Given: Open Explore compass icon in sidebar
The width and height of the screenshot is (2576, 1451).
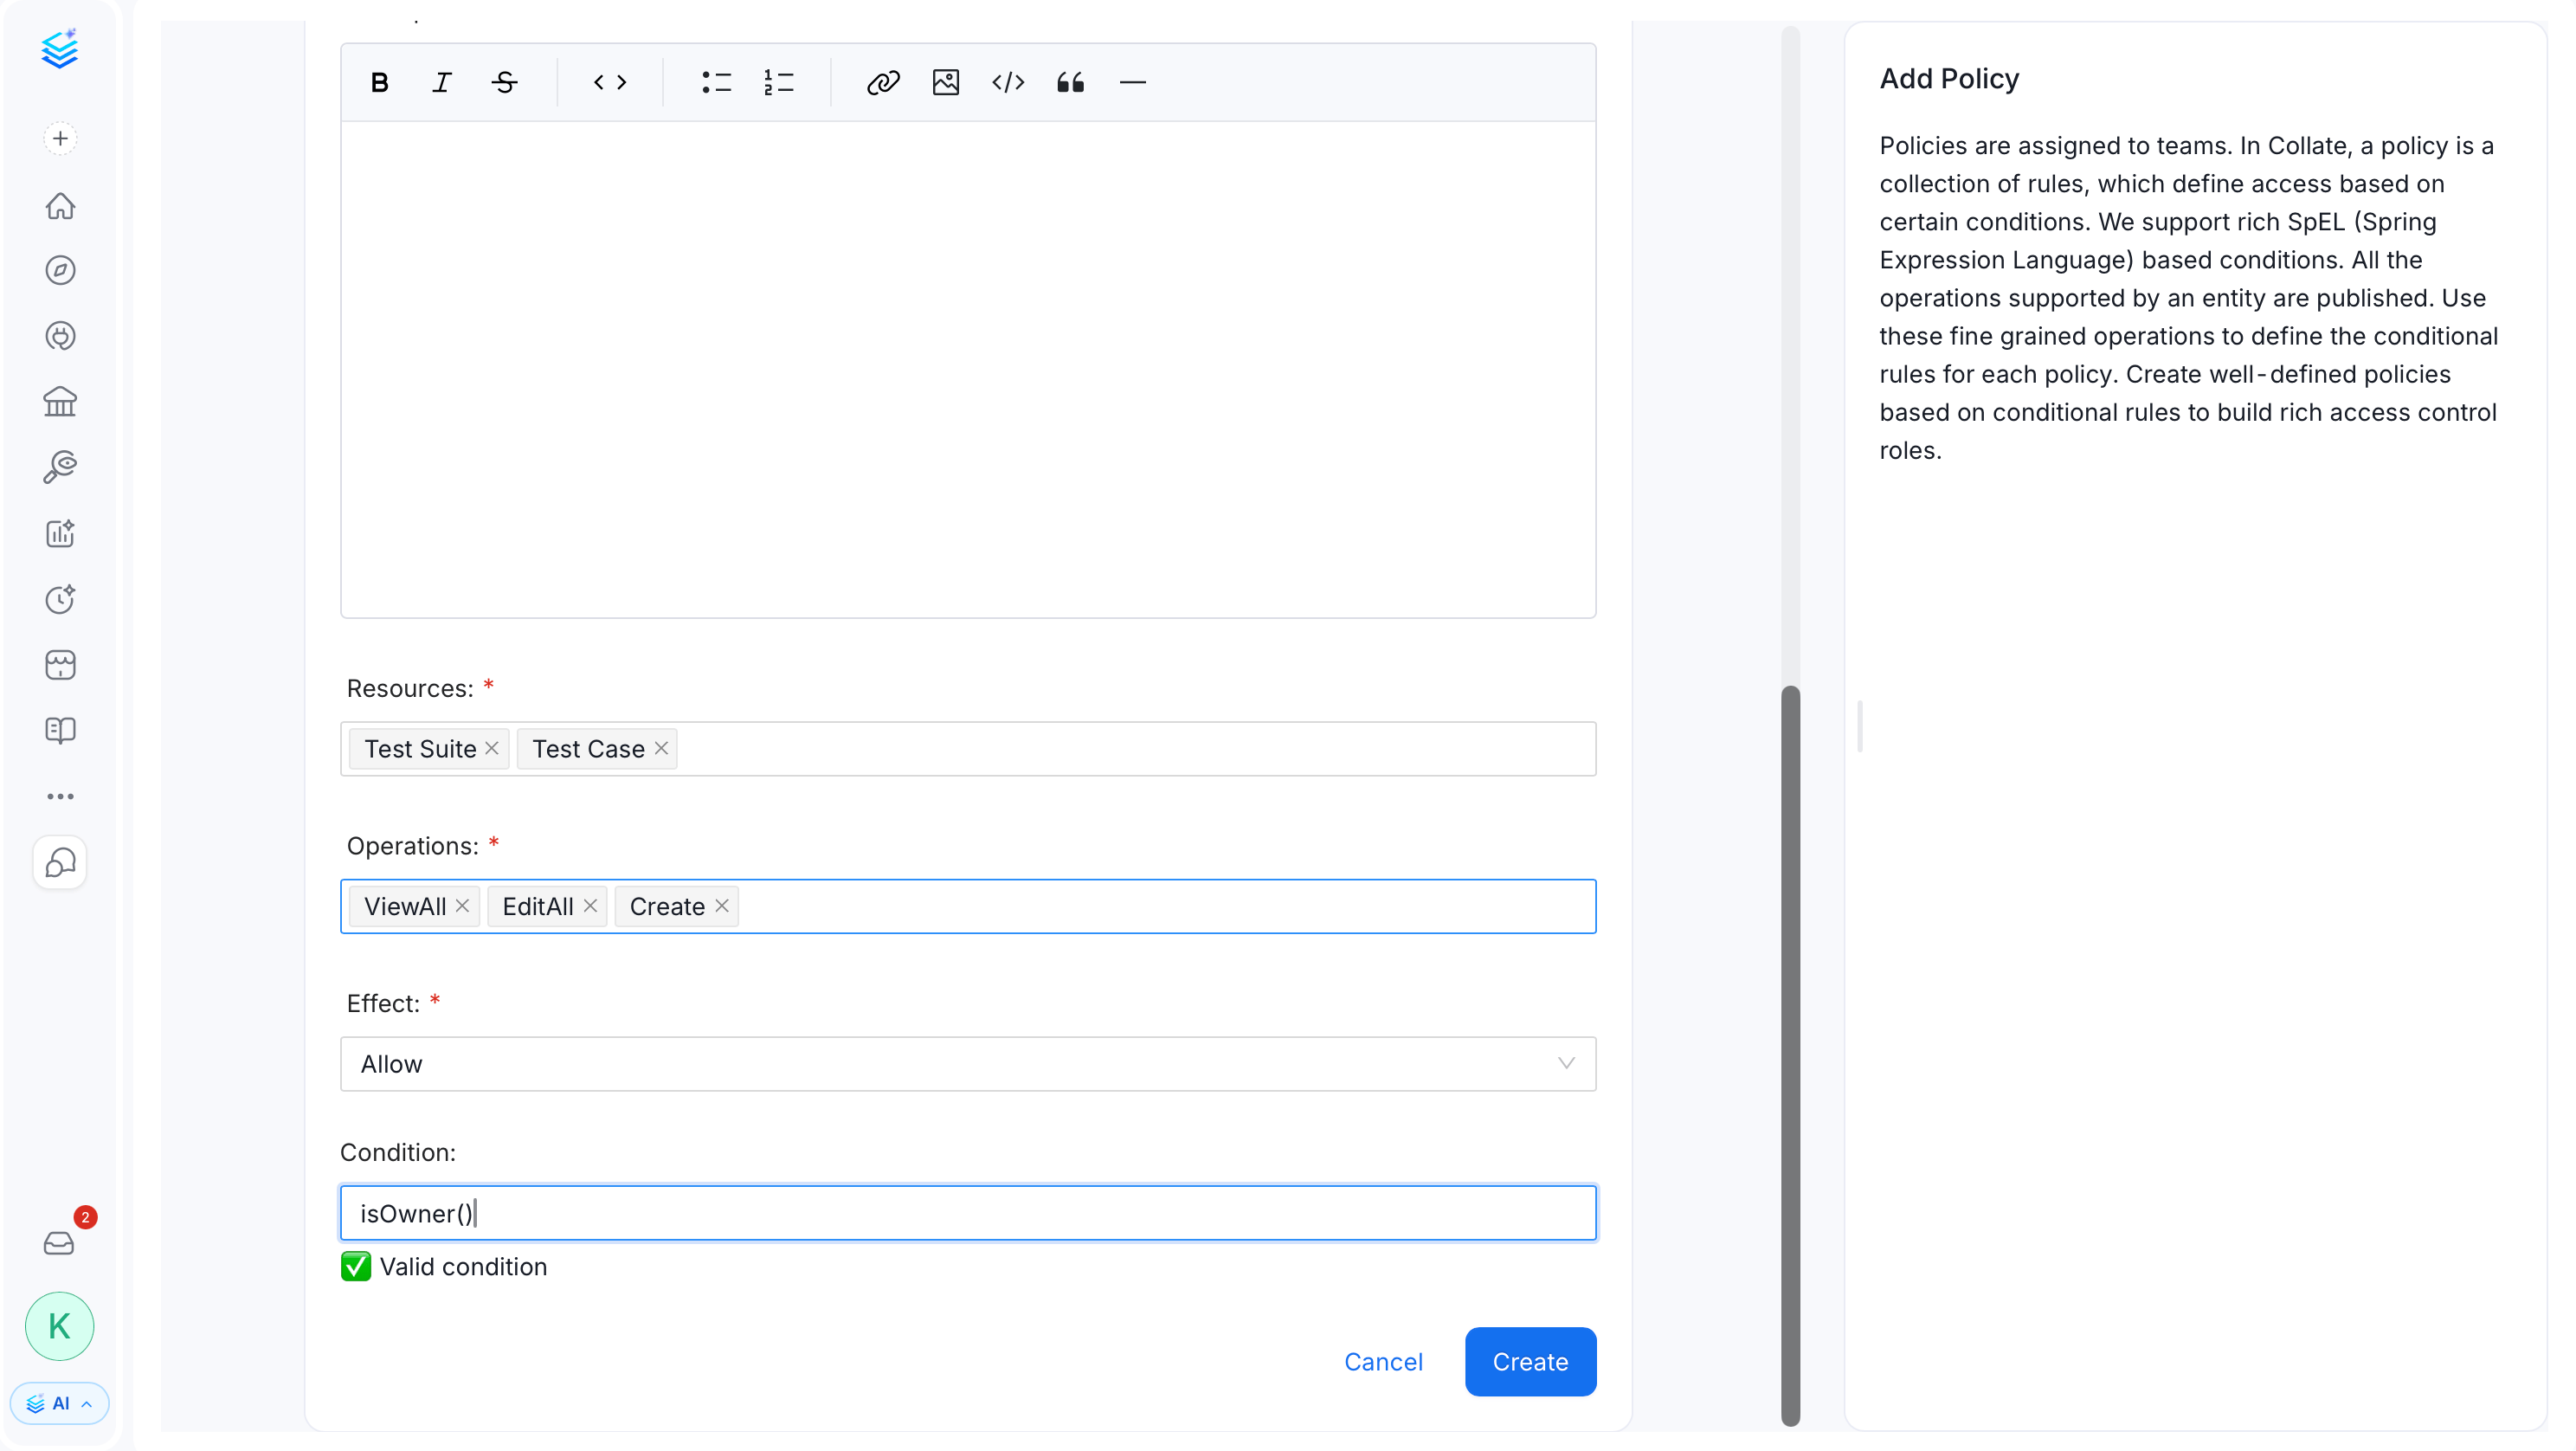Looking at the screenshot, I should click(x=60, y=271).
